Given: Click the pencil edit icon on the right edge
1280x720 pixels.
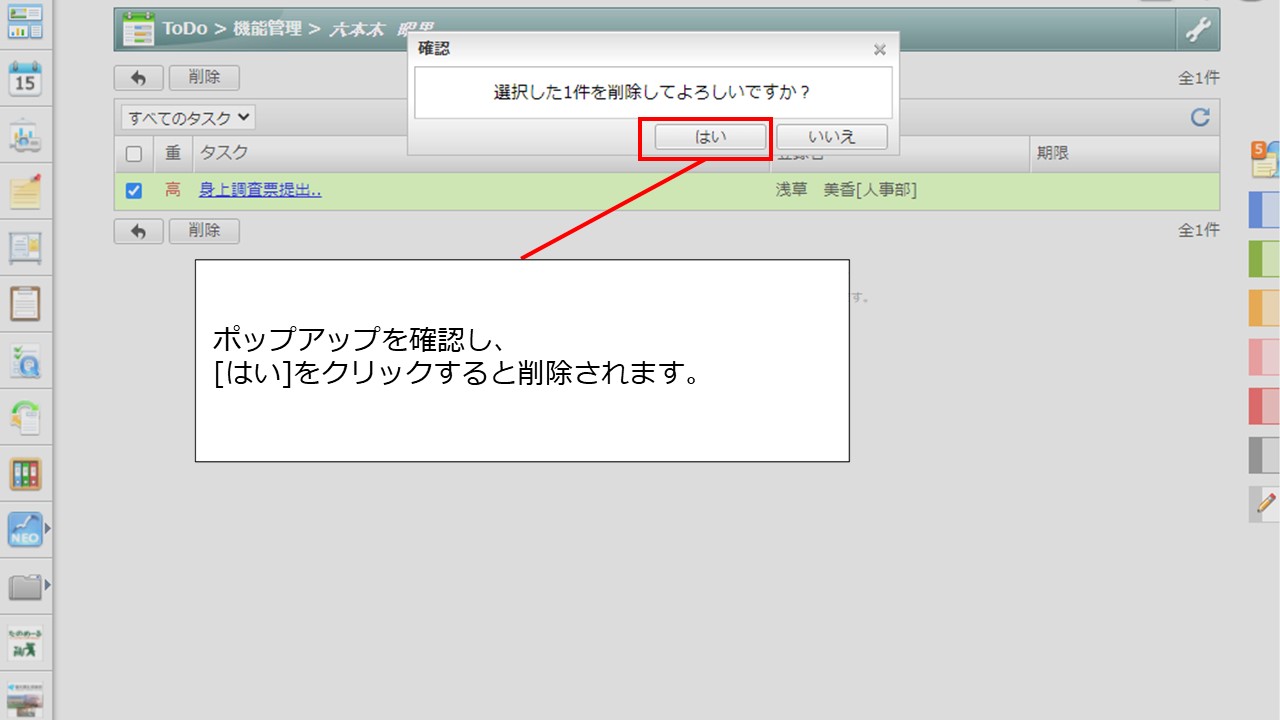Looking at the screenshot, I should click(x=1265, y=504).
